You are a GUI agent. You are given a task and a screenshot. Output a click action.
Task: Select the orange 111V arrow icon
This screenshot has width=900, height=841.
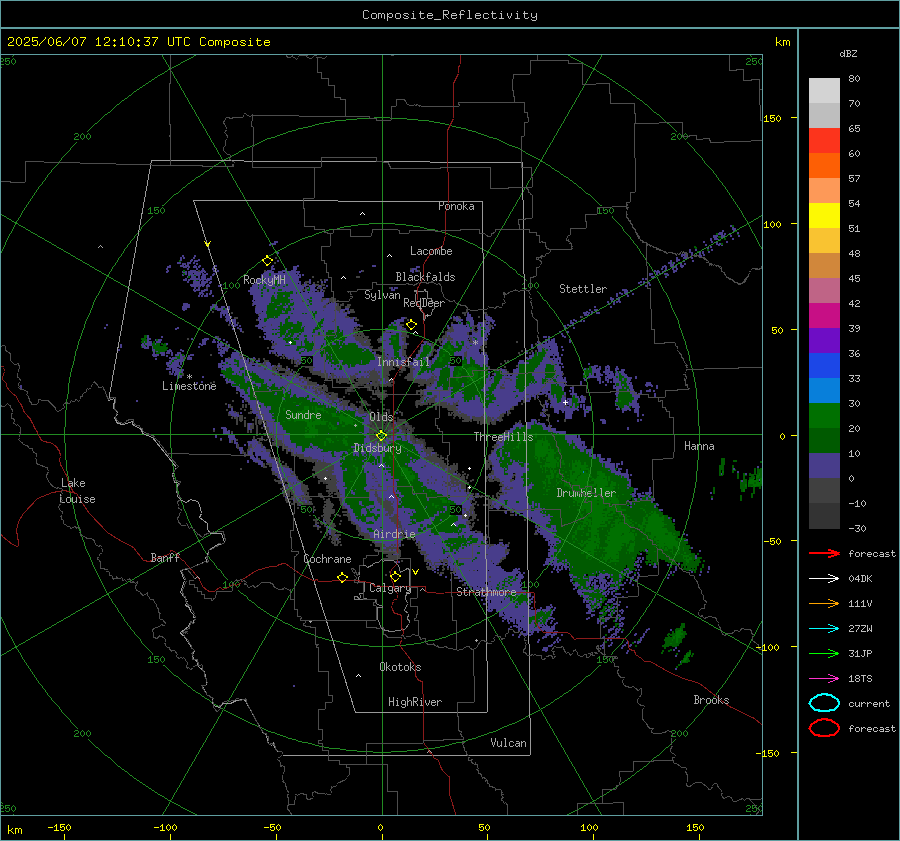[x=824, y=603]
